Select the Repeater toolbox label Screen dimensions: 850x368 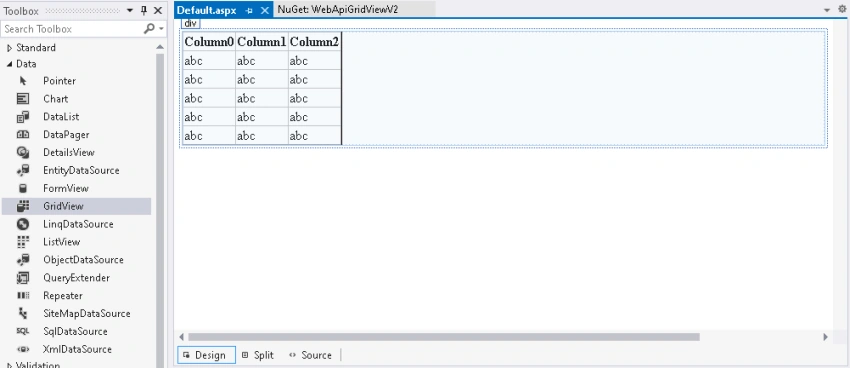[x=63, y=295]
